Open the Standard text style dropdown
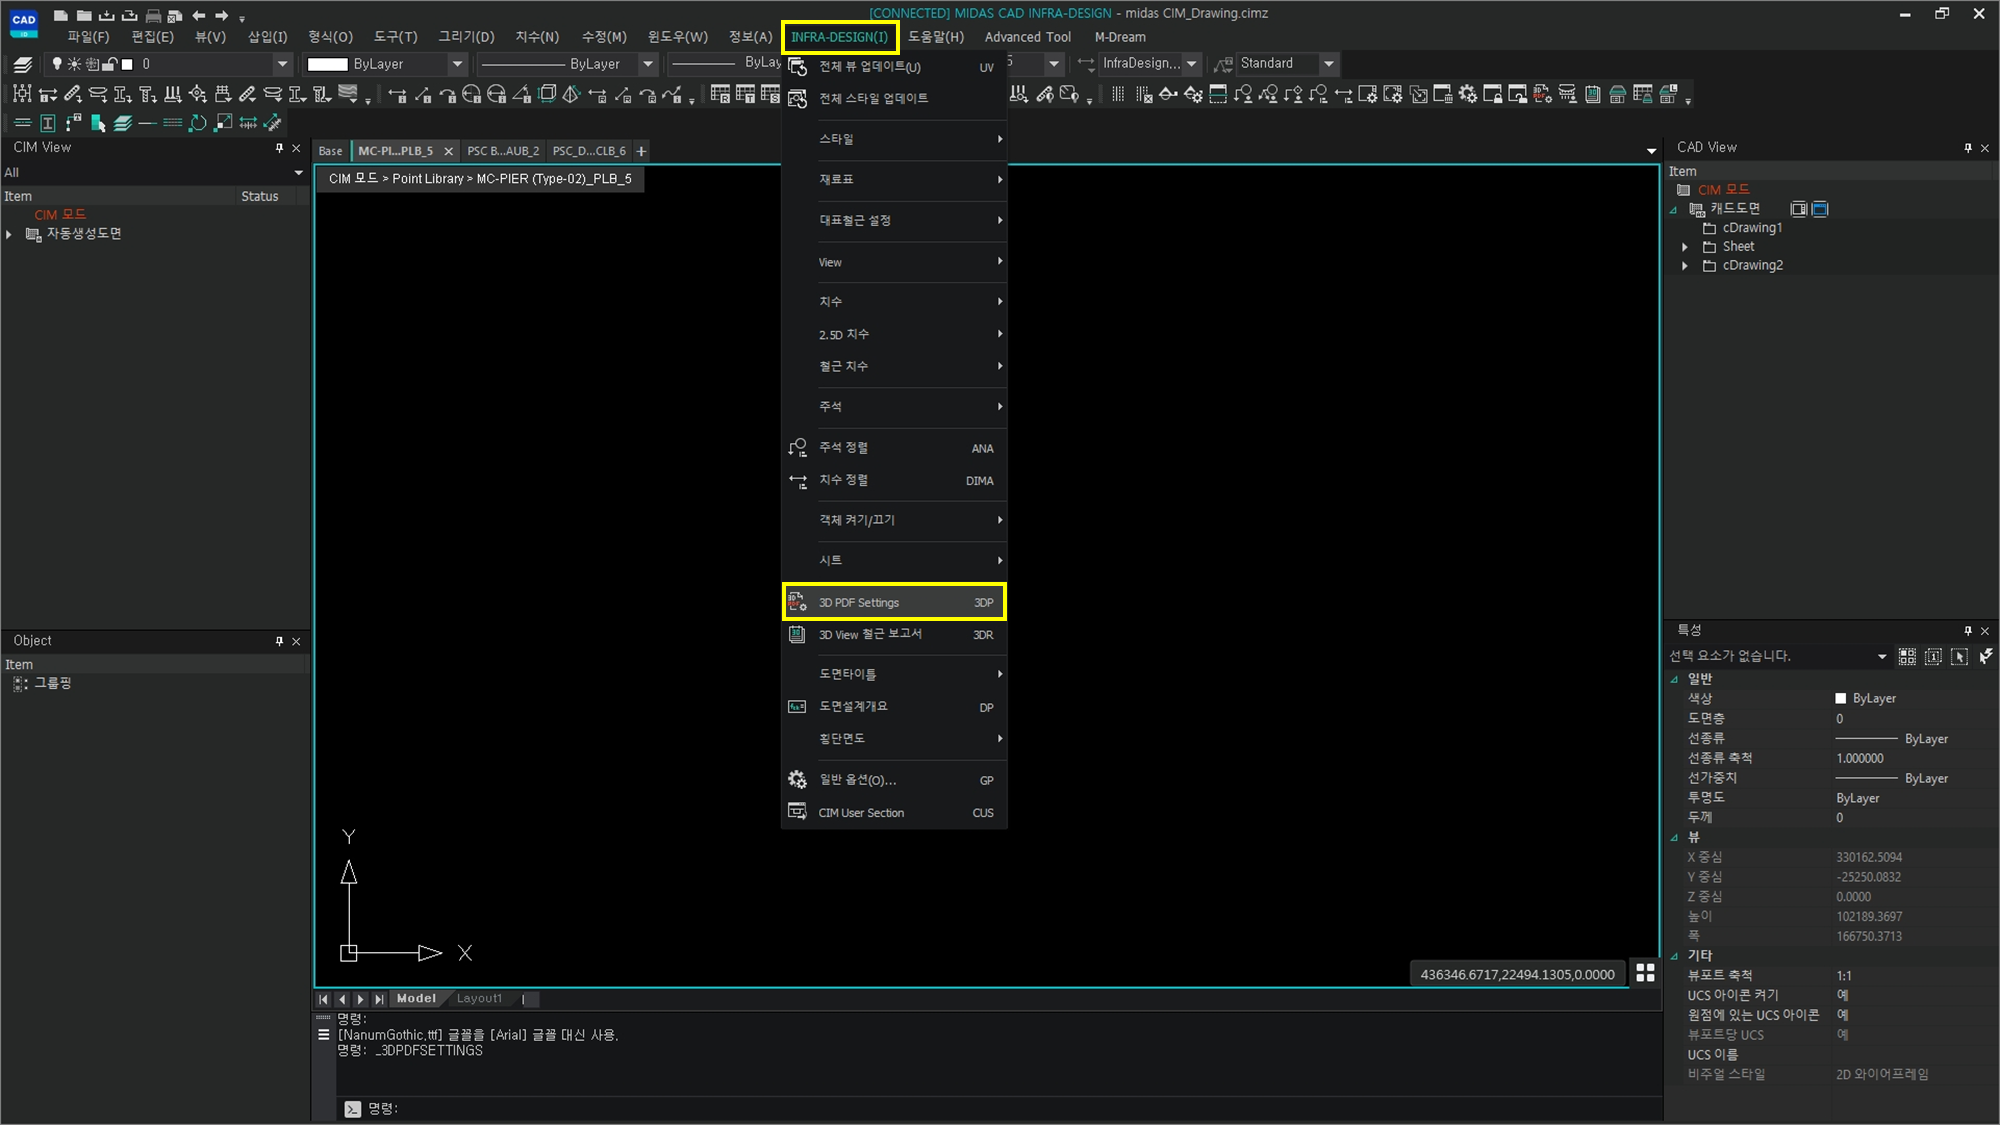Viewport: 2000px width, 1125px height. point(1329,64)
